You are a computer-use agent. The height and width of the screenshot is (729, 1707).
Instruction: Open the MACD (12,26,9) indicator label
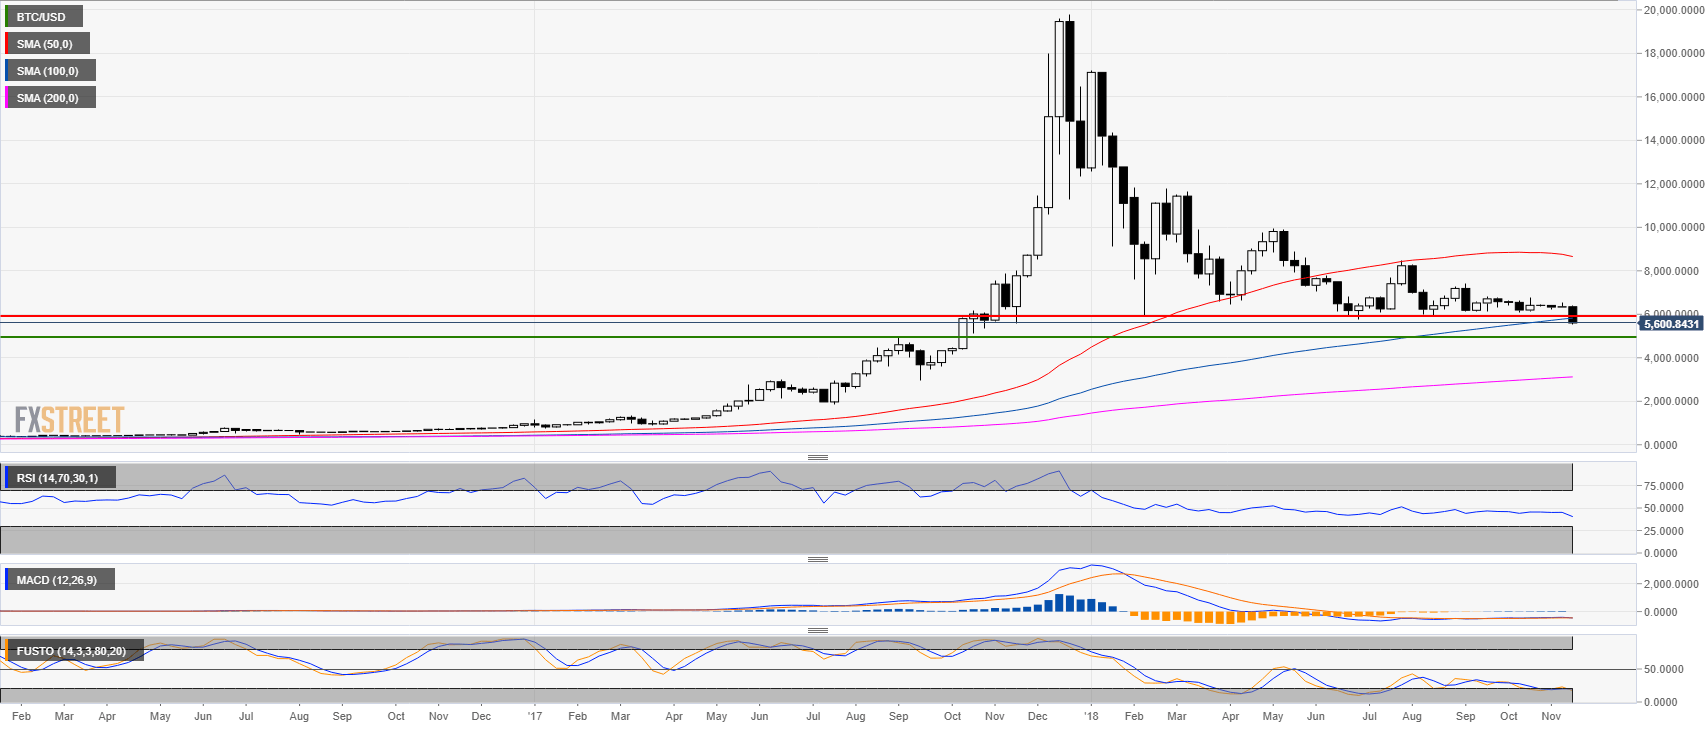pyautogui.click(x=57, y=580)
